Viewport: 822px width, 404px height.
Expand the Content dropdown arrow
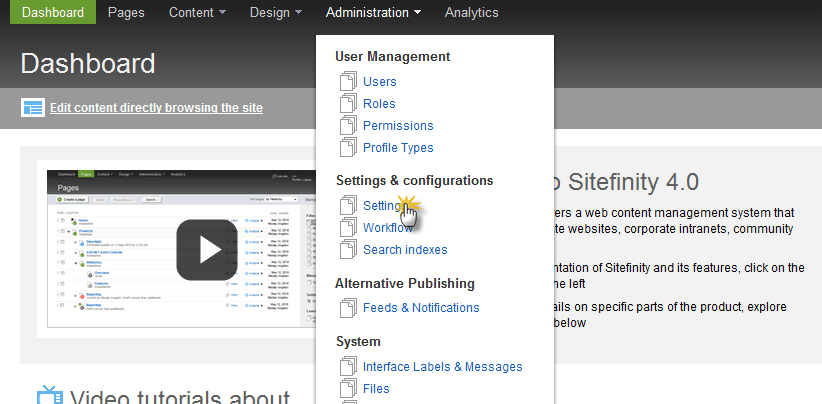coord(222,13)
